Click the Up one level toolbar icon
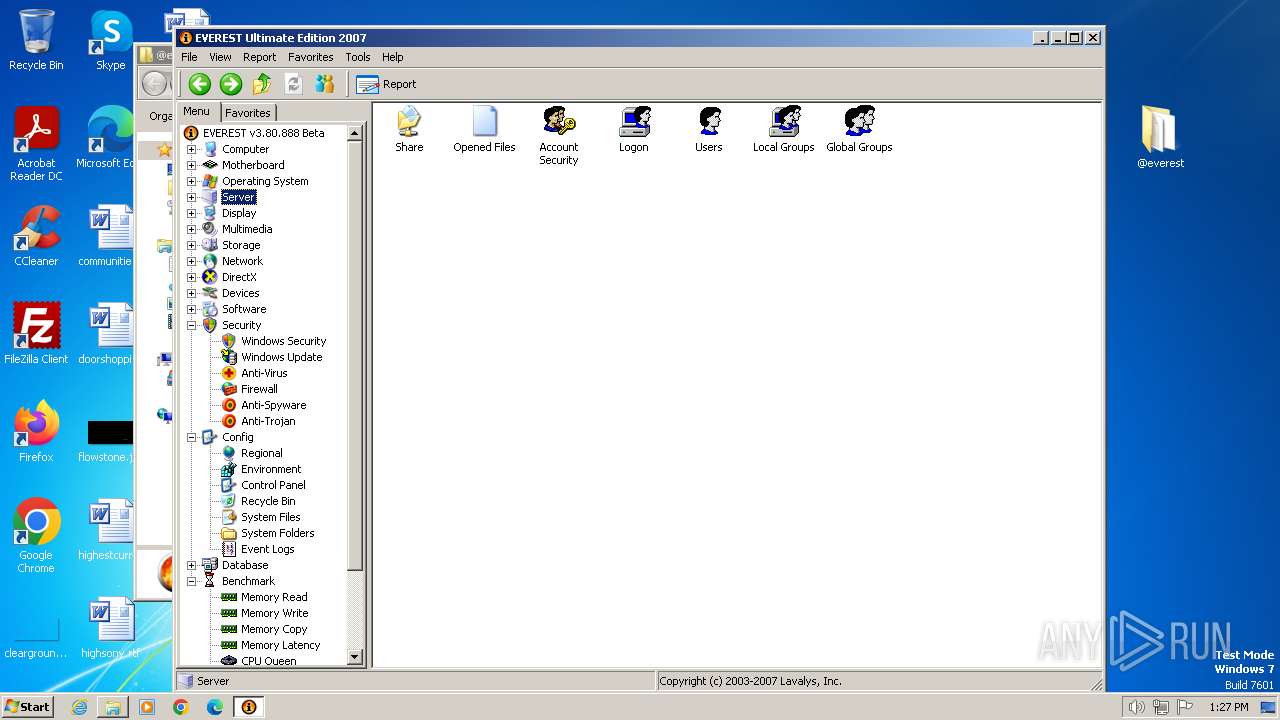This screenshot has height=720, width=1280. [262, 84]
